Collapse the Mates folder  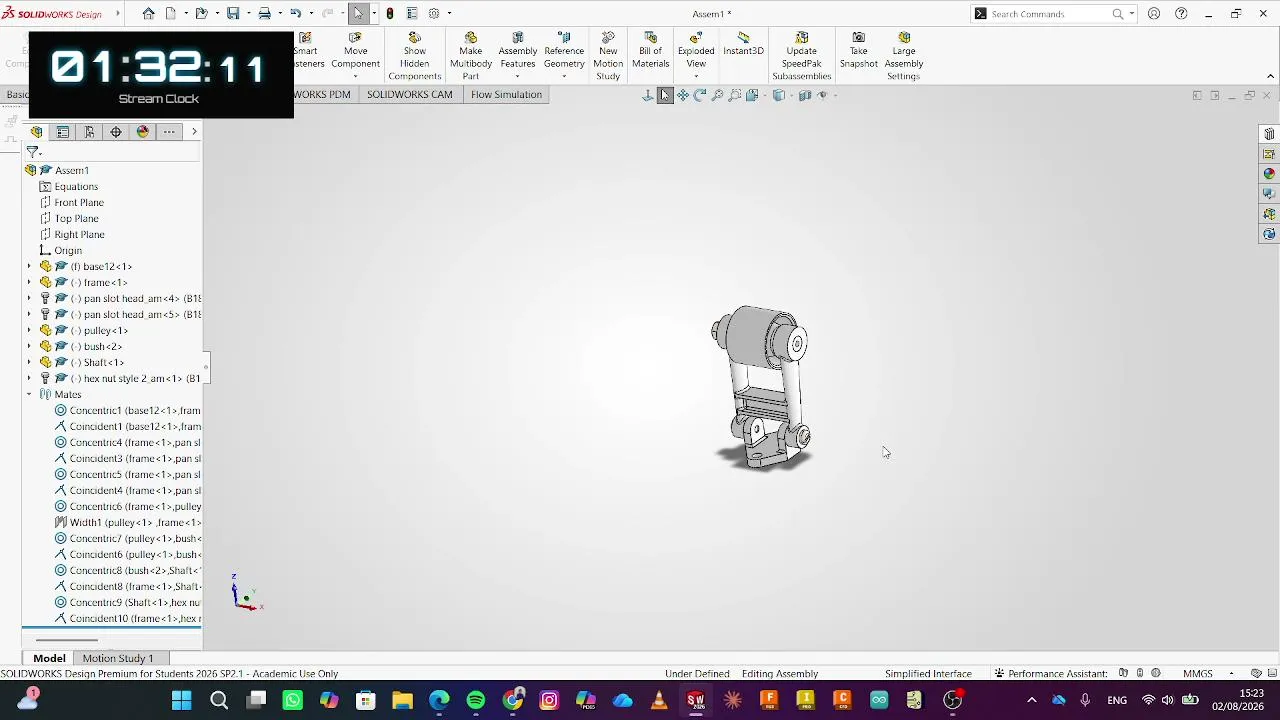(29, 394)
